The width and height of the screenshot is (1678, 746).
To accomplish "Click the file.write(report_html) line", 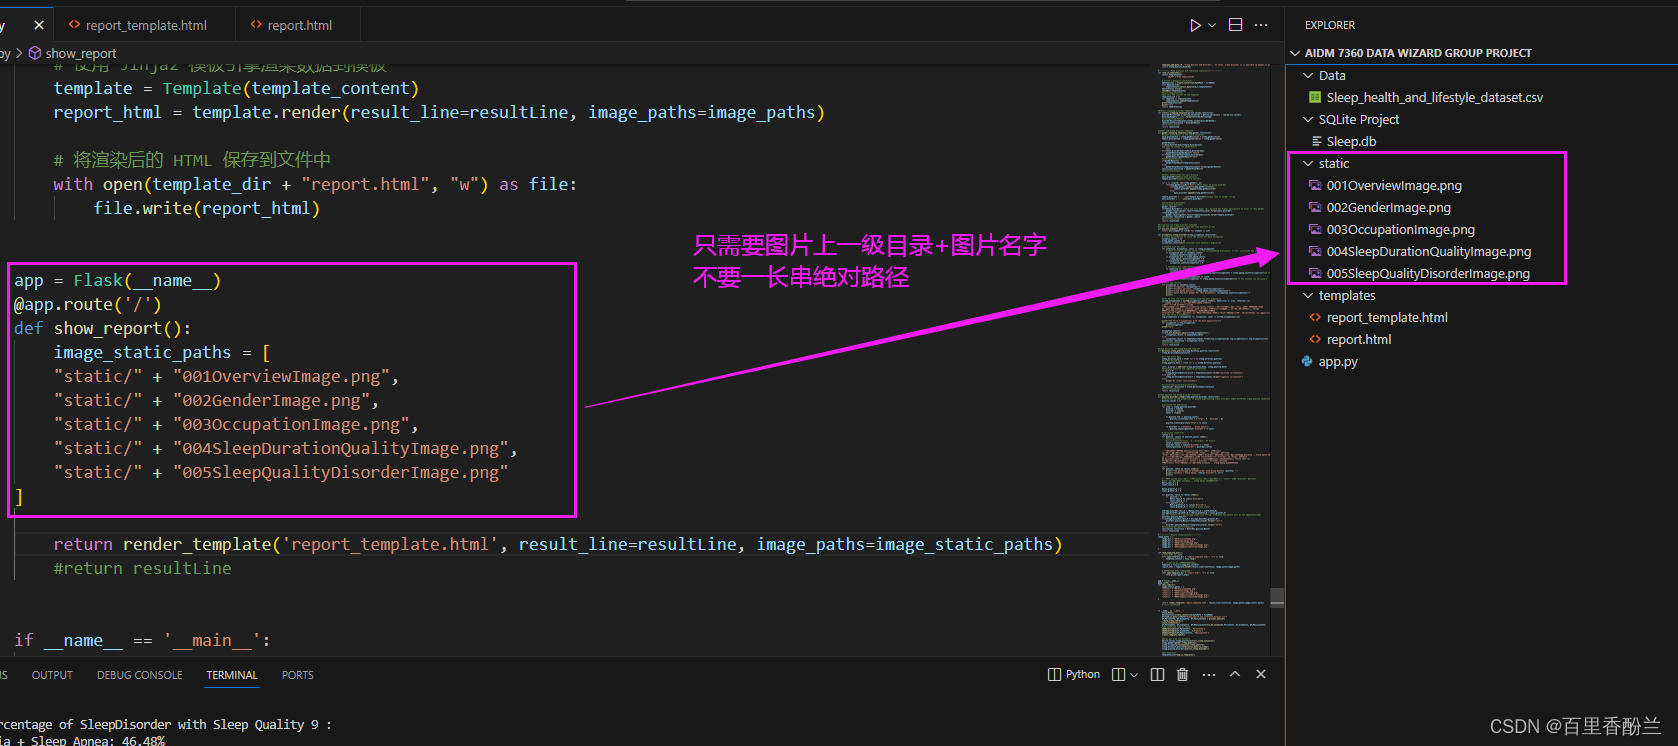I will [x=206, y=209].
